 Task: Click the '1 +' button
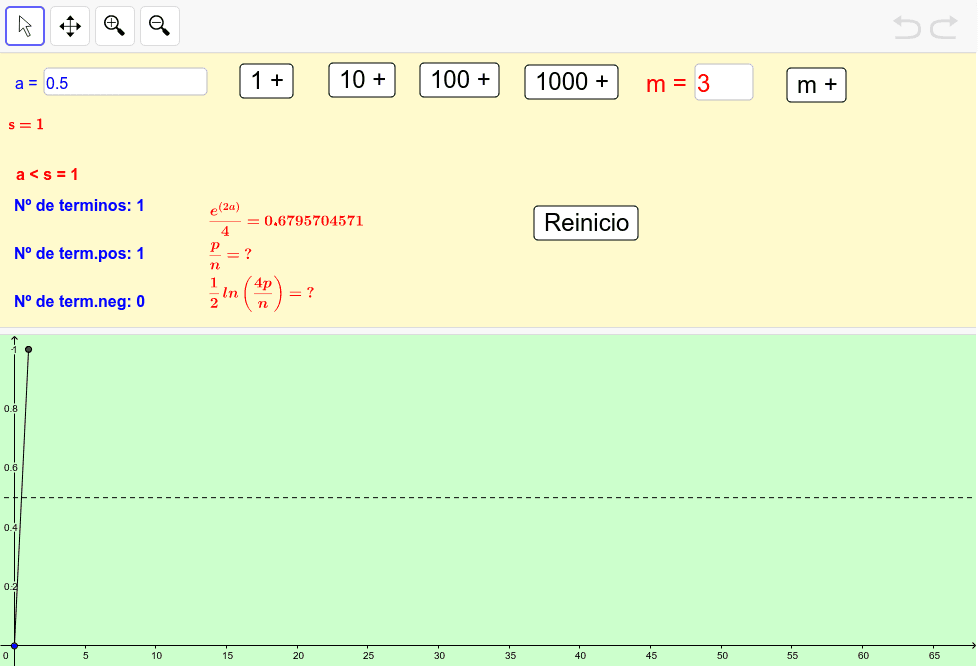(266, 81)
